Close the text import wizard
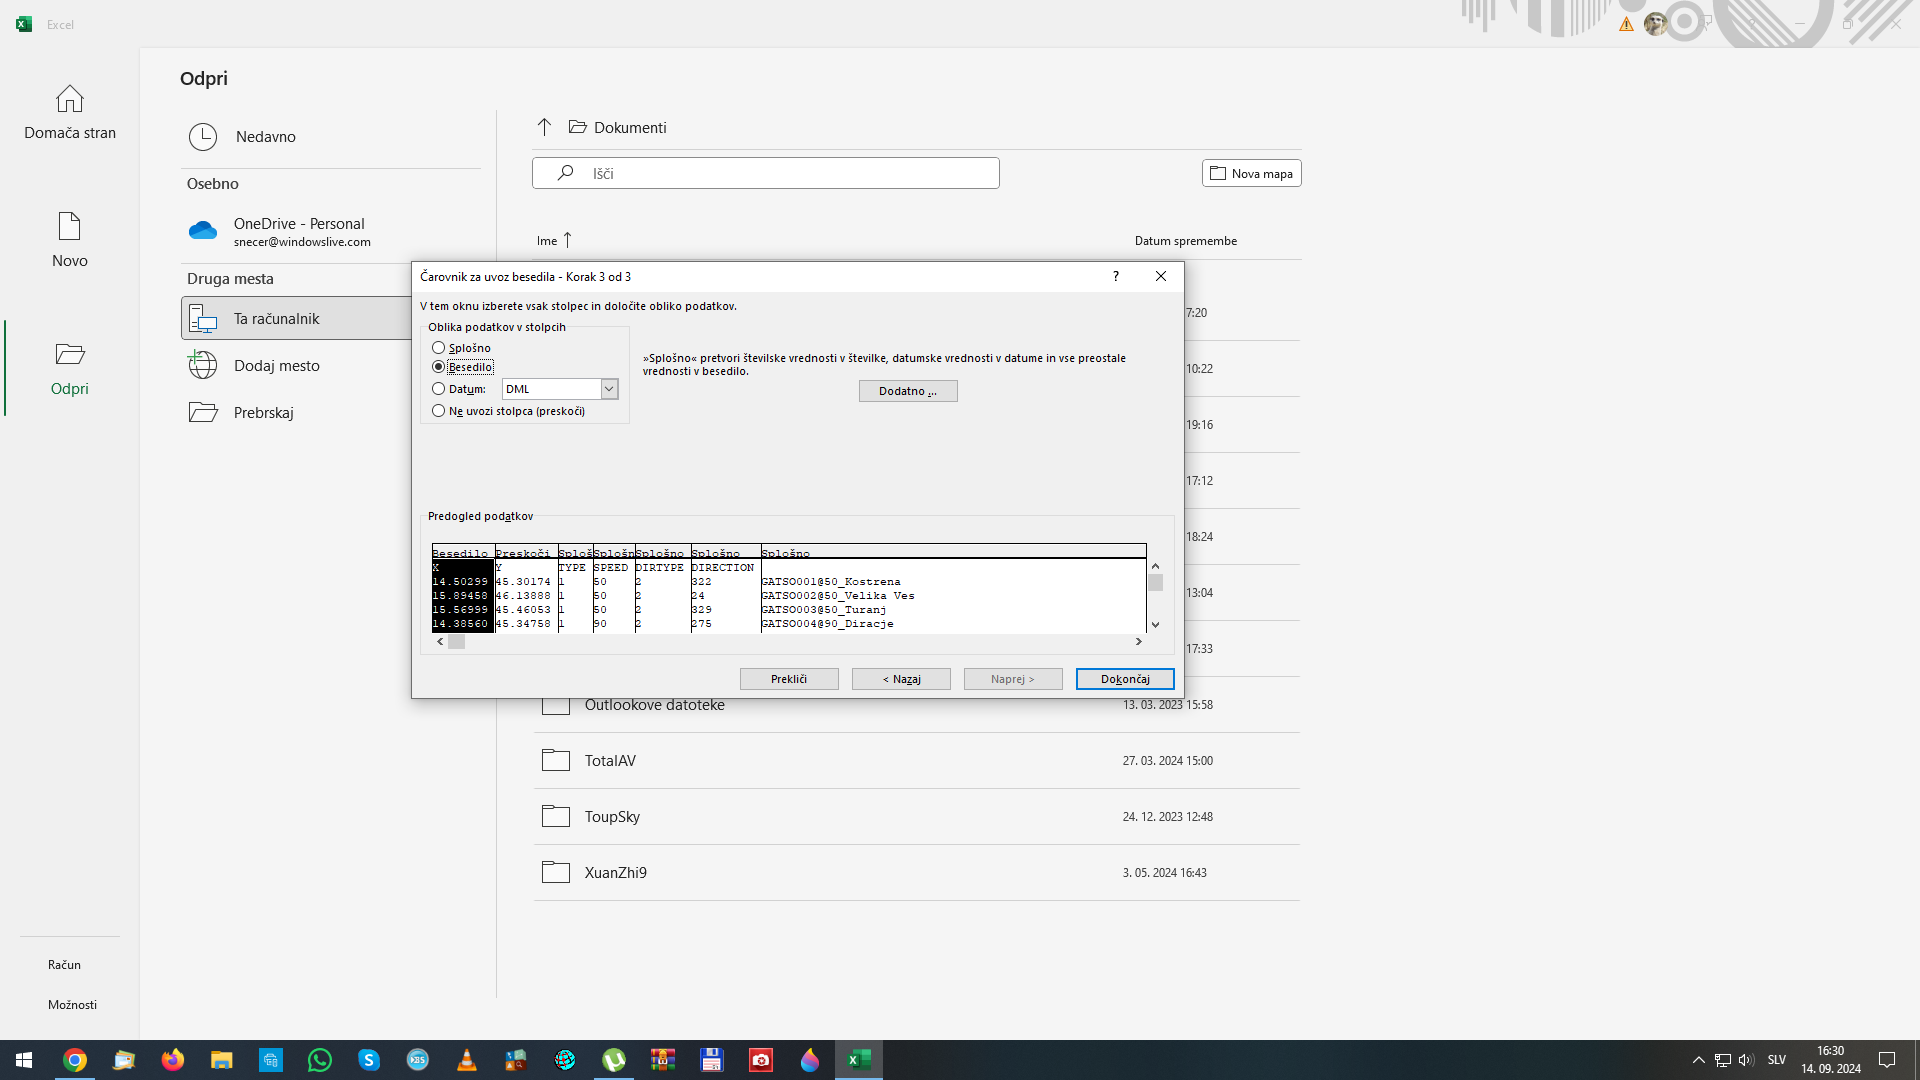Image resolution: width=1920 pixels, height=1080 pixels. (x=1161, y=276)
